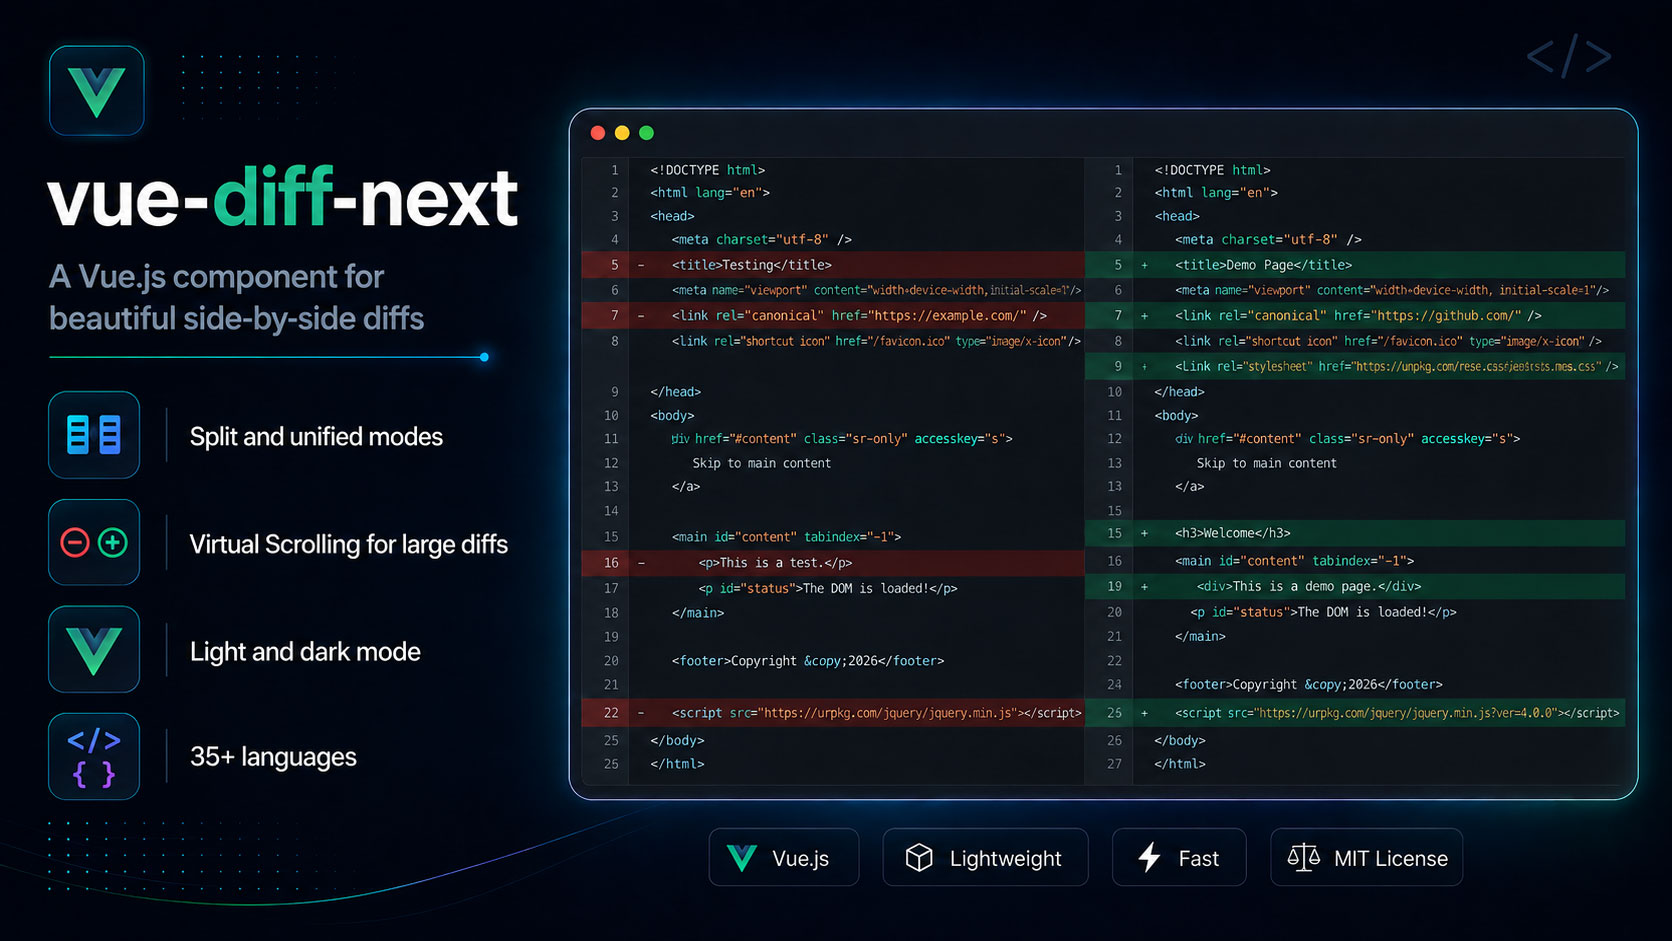Viewport: 1672px width, 941px height.
Task: Click the Vue logo beside Light and dark mode
Action: point(94,650)
